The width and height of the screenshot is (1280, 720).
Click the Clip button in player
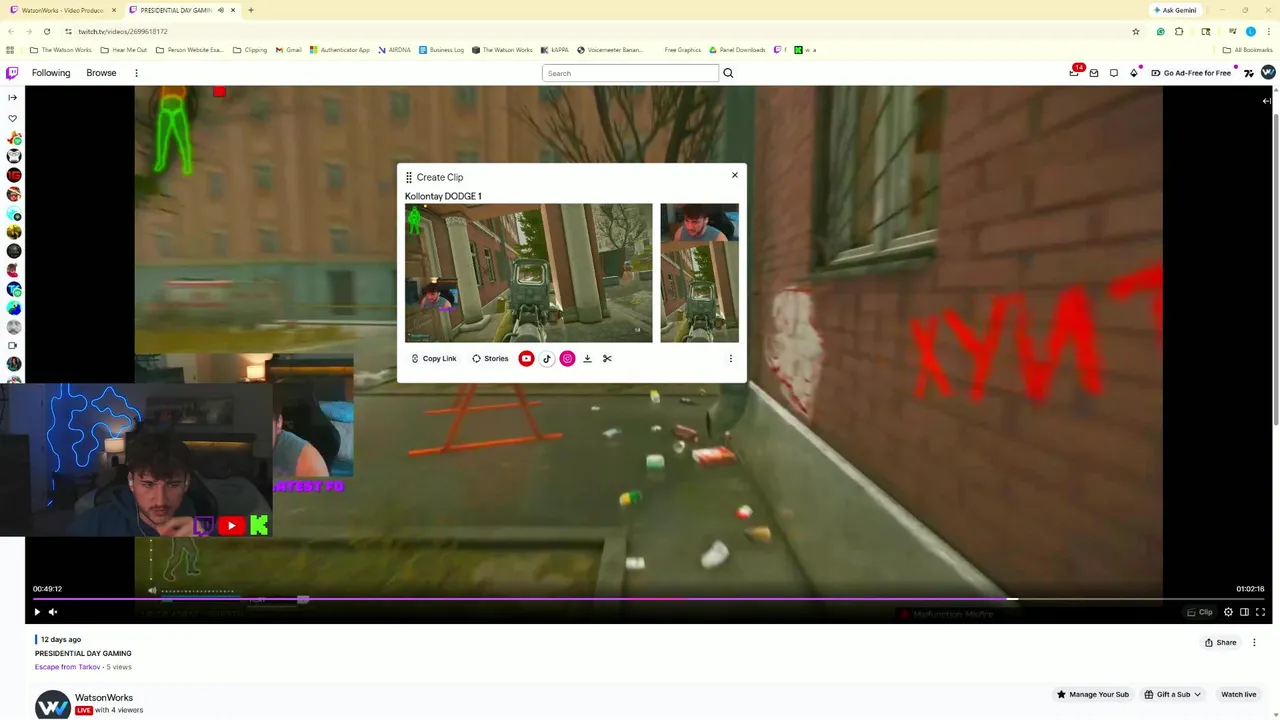[1199, 612]
